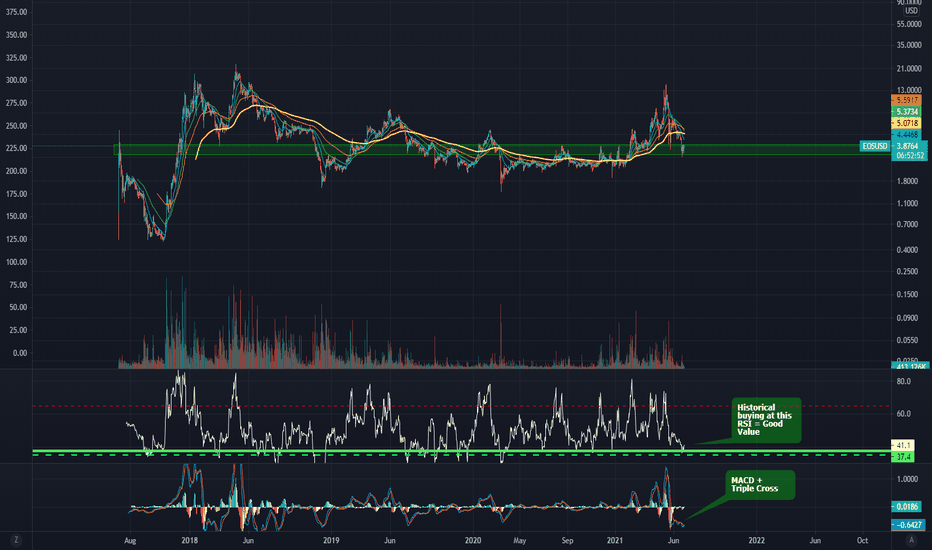Viewport: 932px width, 550px height.
Task: Click the 06:52:52 candle countdown timer
Action: tap(909, 156)
